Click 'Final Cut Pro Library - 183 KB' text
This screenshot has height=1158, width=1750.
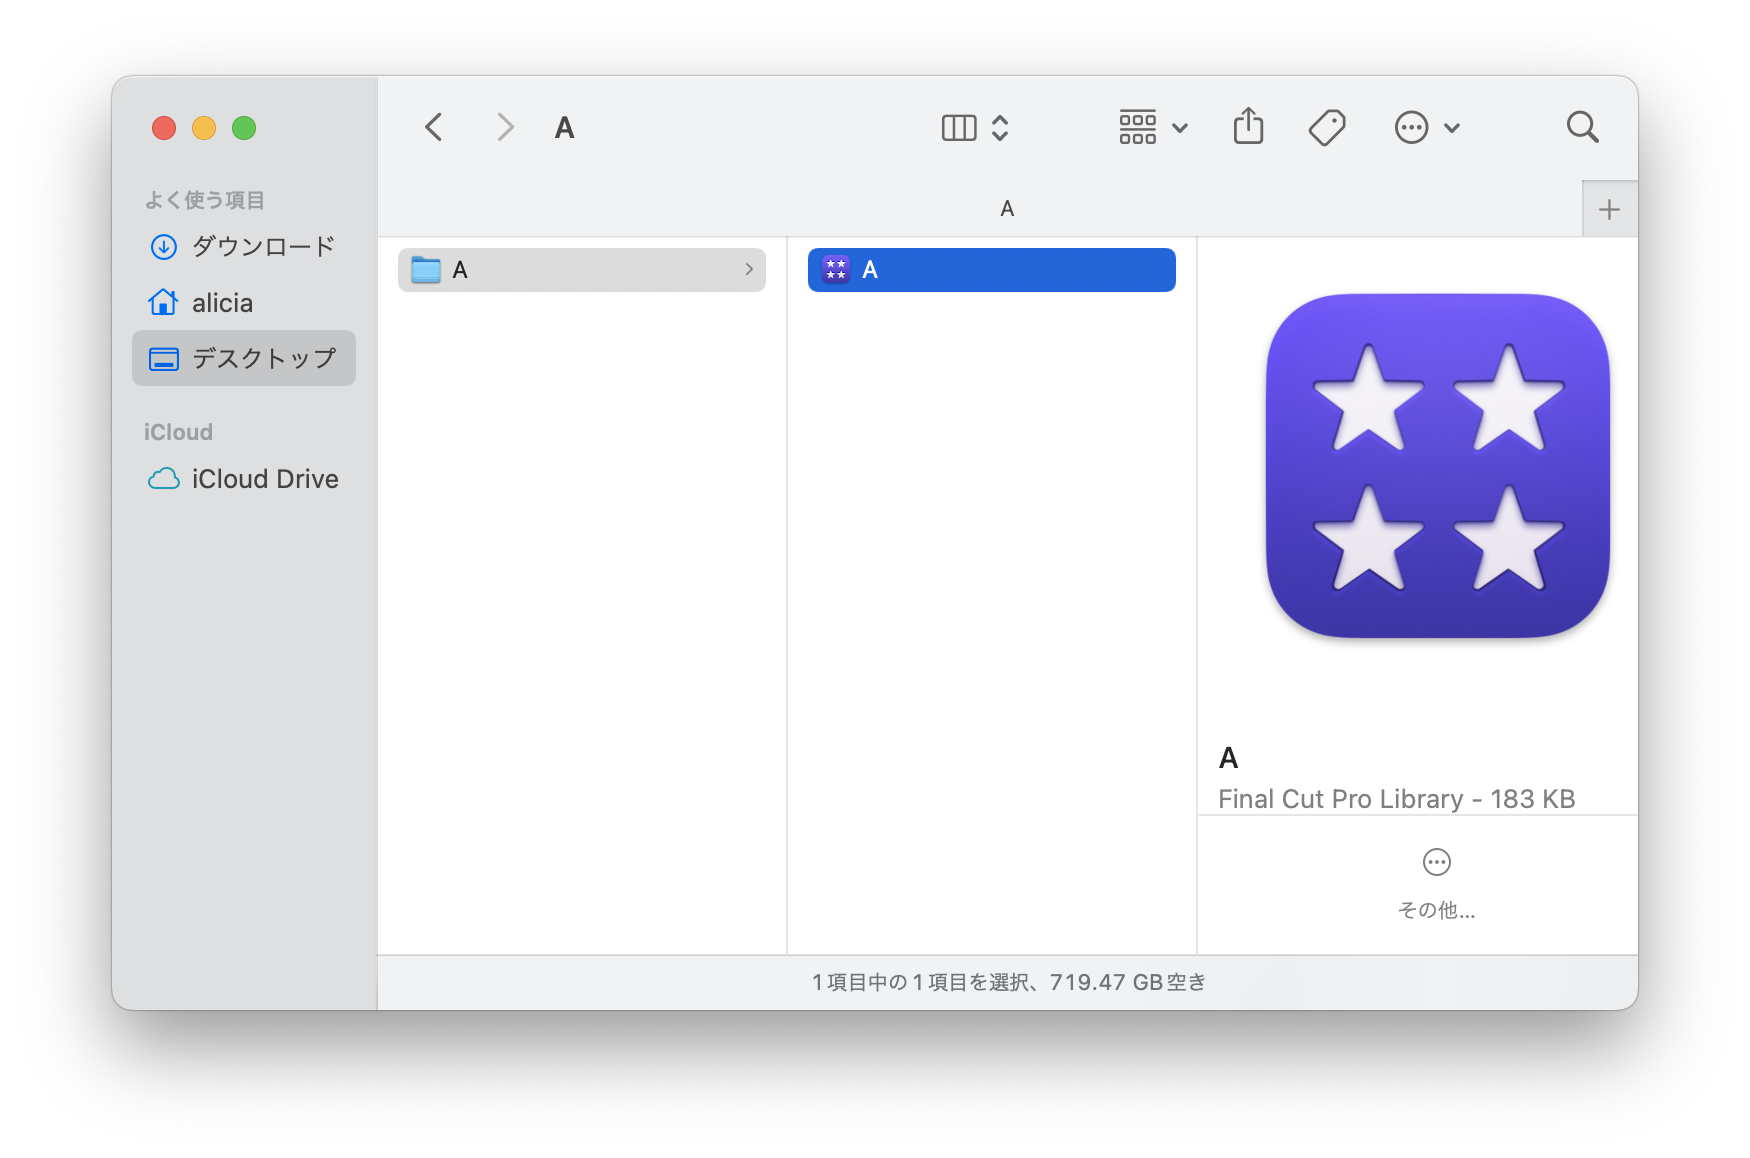coord(1397,799)
